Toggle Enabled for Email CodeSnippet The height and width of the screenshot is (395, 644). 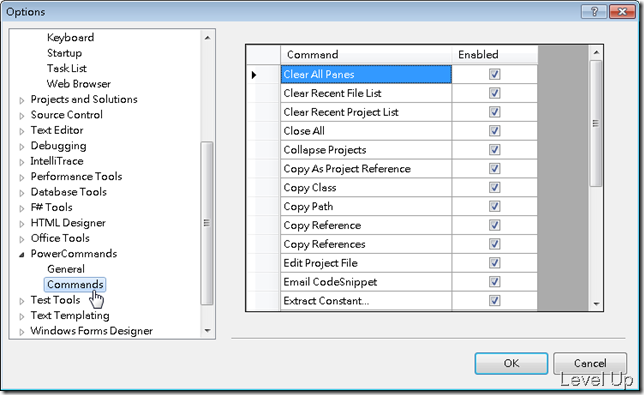tap(494, 282)
